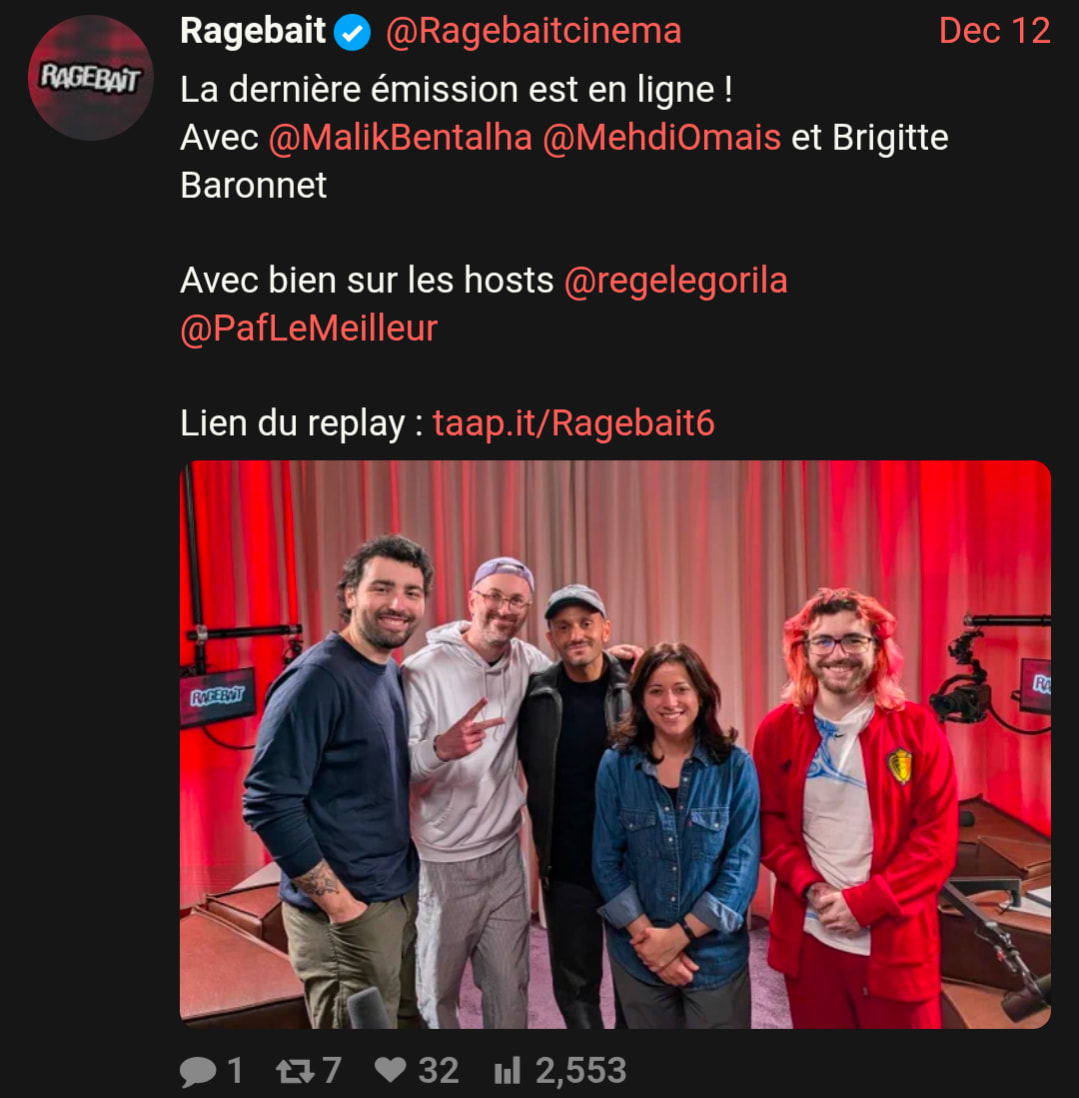Click the retweet arrows icon
The width and height of the screenshot is (1079, 1098).
click(x=295, y=1071)
